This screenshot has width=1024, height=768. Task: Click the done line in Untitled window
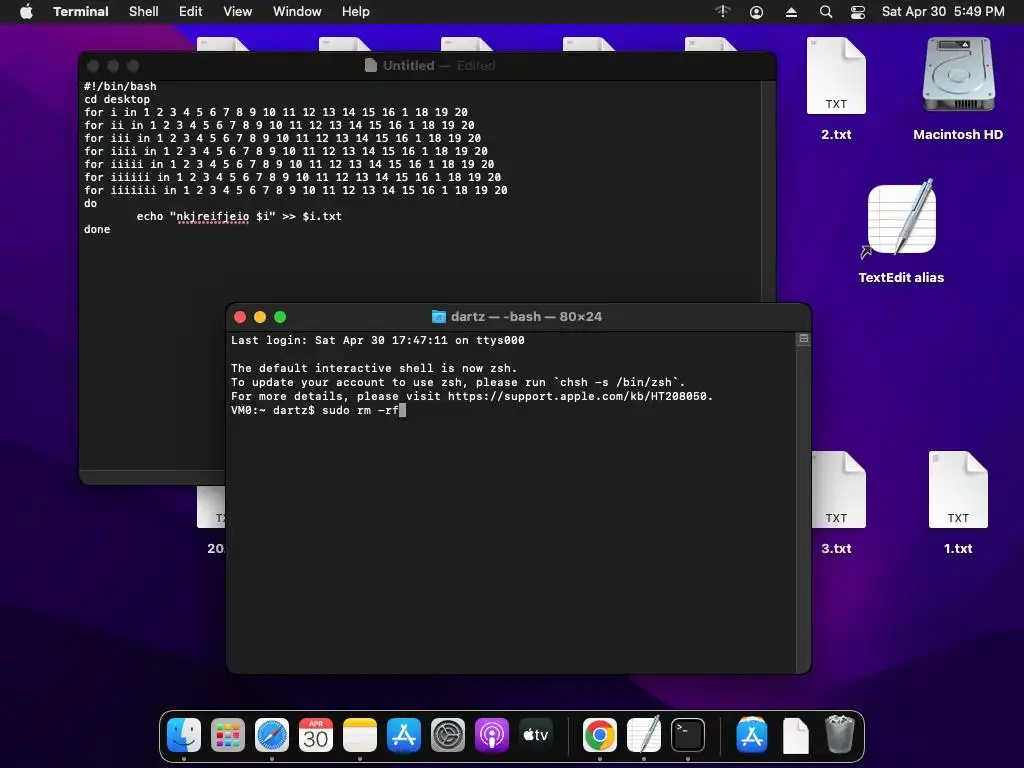click(x=97, y=229)
